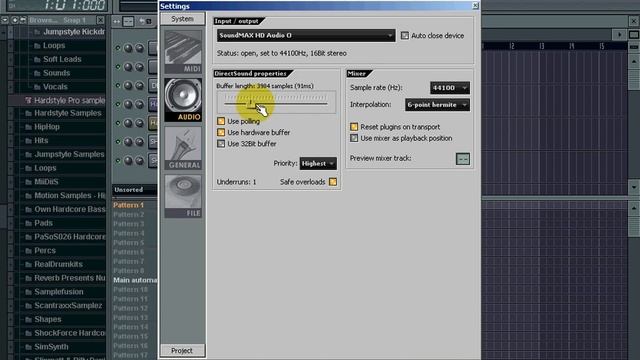The height and width of the screenshot is (360, 640).
Task: Toggle the mute LED of the yellow-highlighted channel
Action: (x=118, y=123)
